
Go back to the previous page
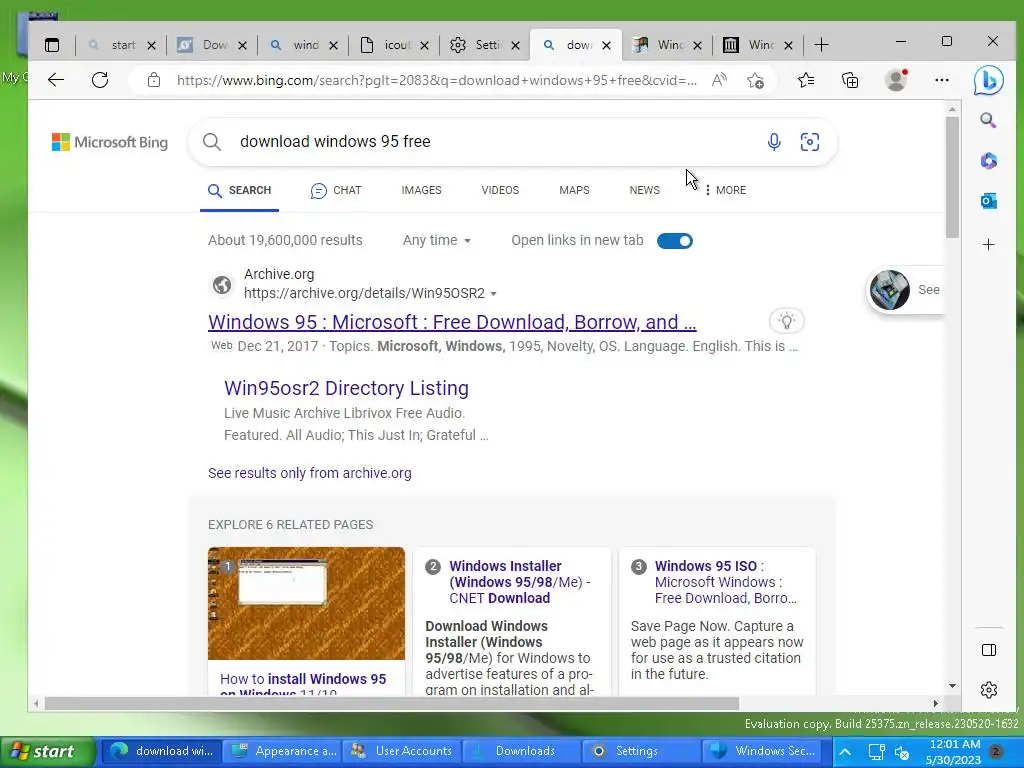(x=56, y=80)
